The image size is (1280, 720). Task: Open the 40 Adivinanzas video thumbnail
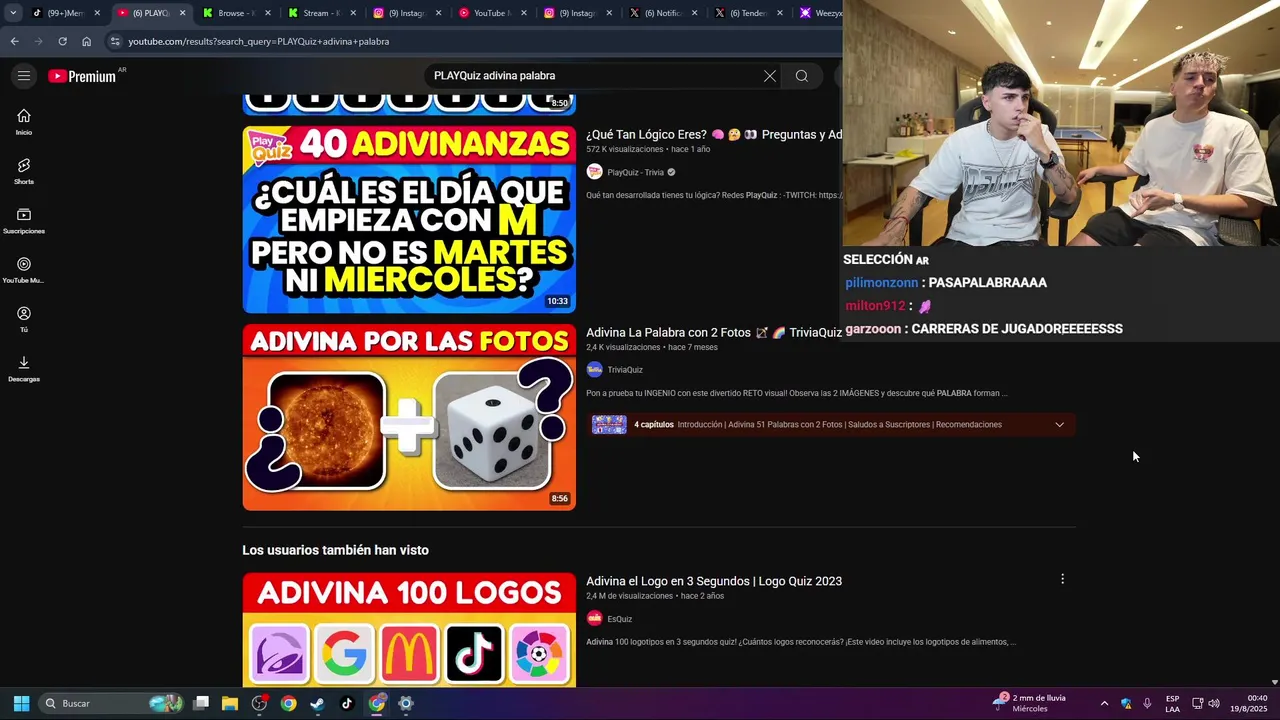409,219
